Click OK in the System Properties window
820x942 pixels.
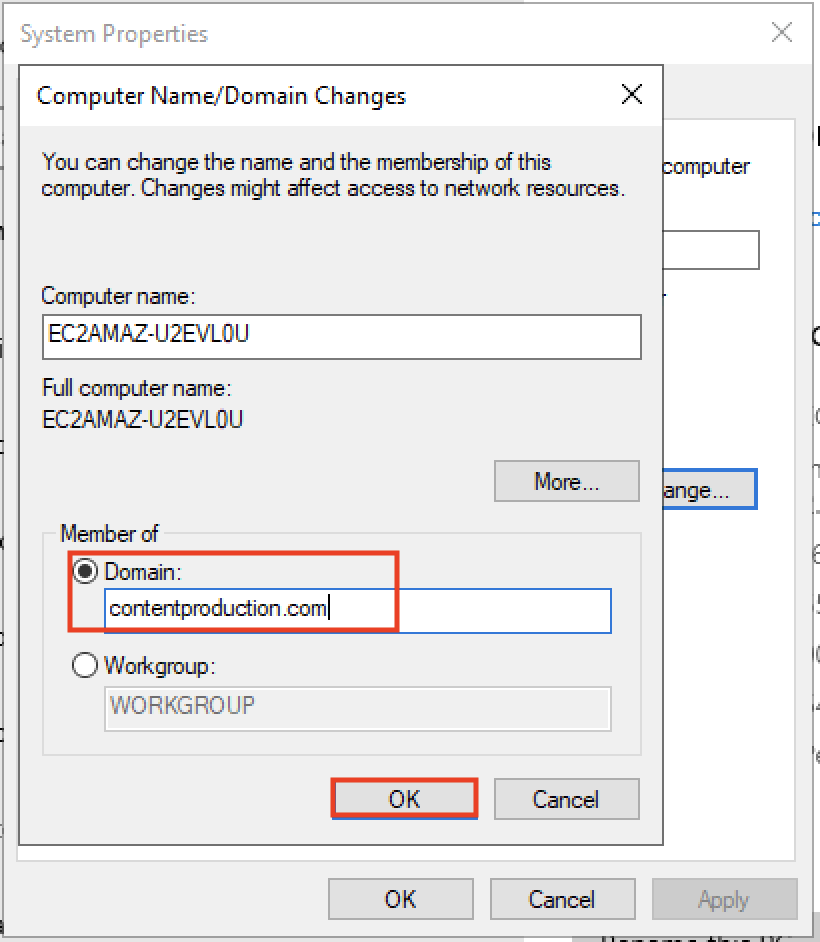(401, 899)
